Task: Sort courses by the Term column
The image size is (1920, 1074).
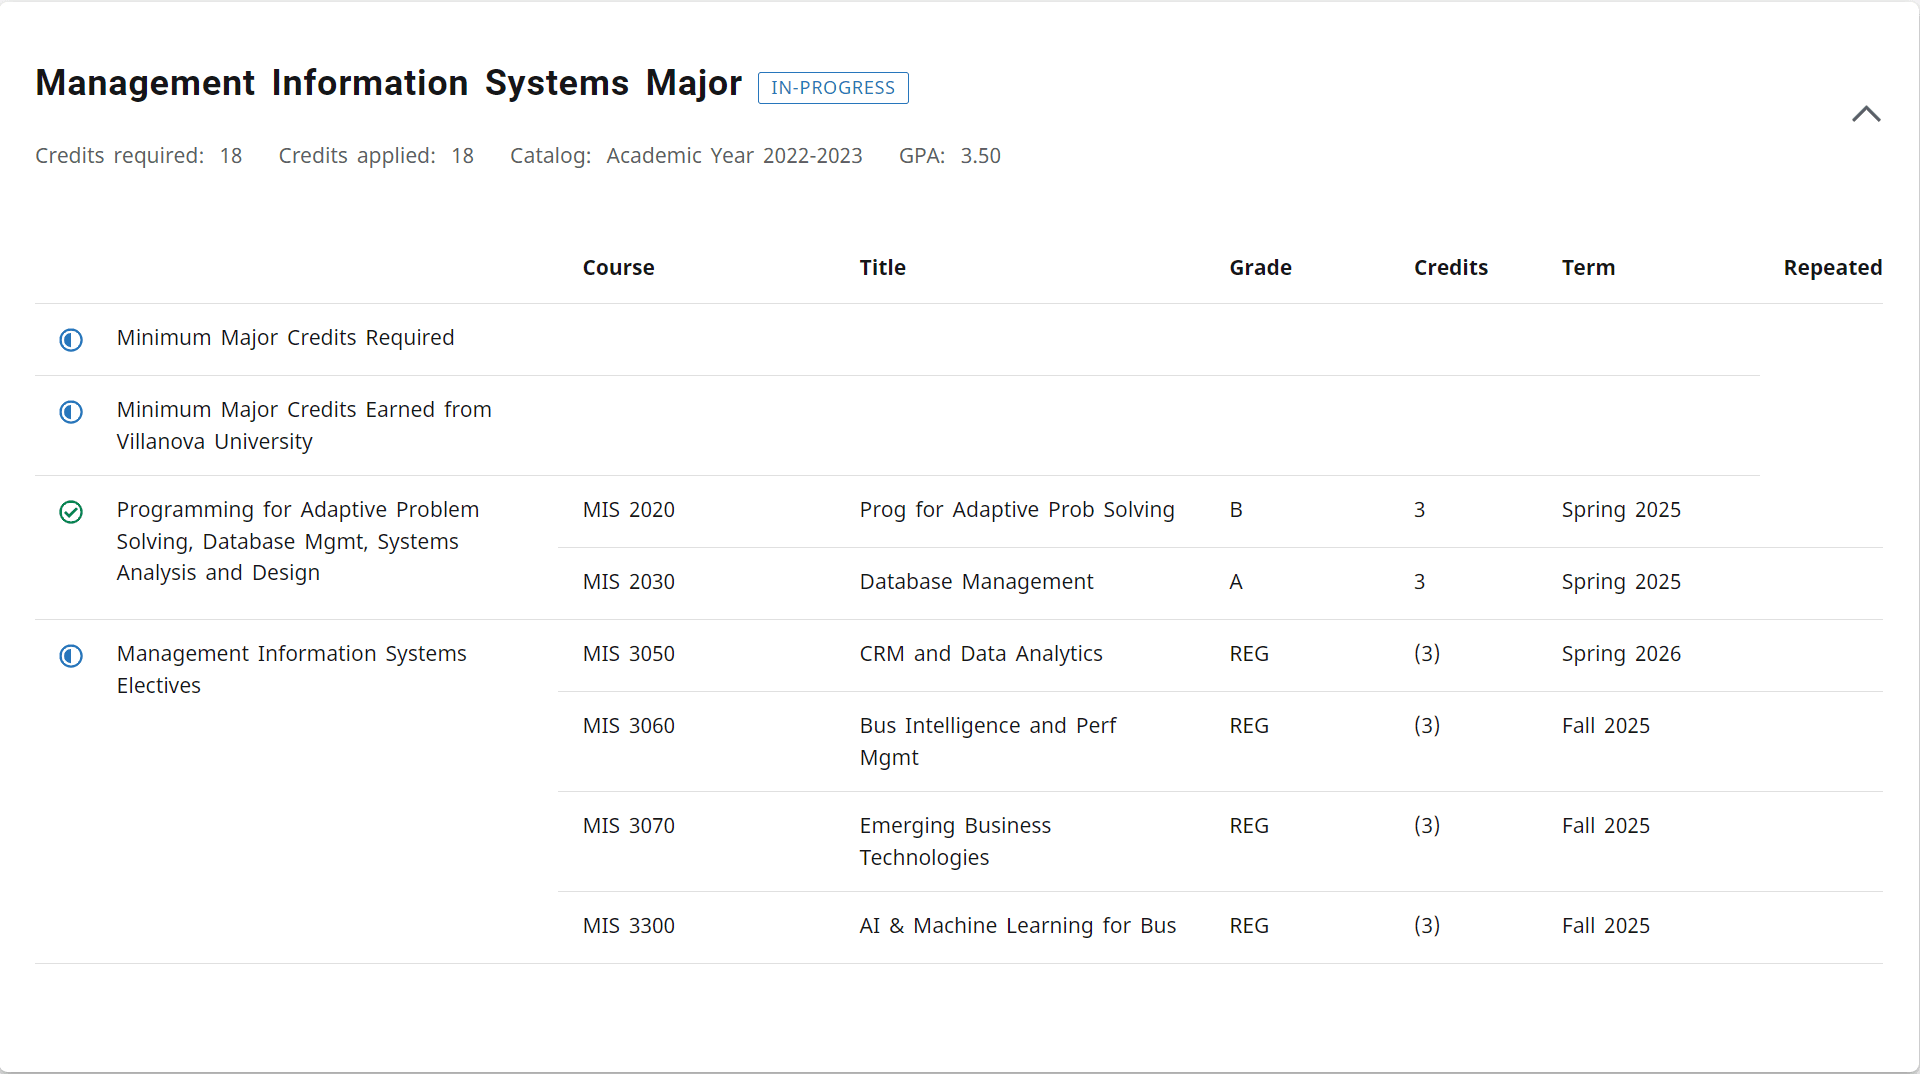Action: 1588,267
